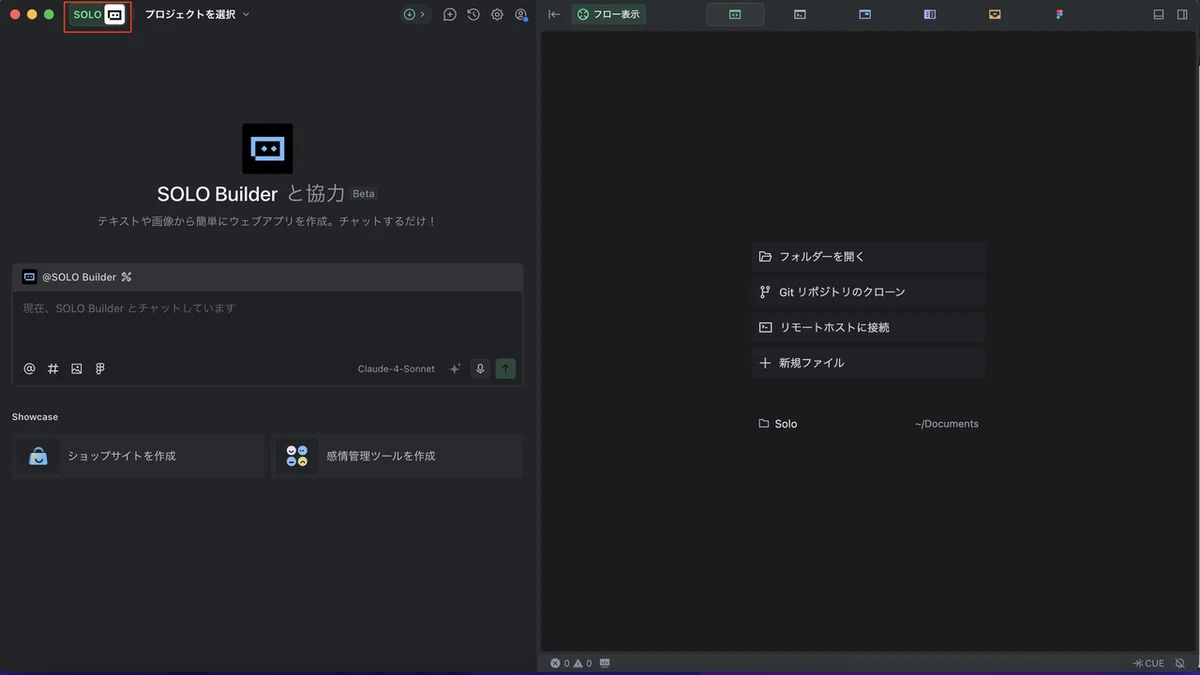1200x675 pixels.
Task: Toggle the right side panel layout icon
Action: point(1183,15)
